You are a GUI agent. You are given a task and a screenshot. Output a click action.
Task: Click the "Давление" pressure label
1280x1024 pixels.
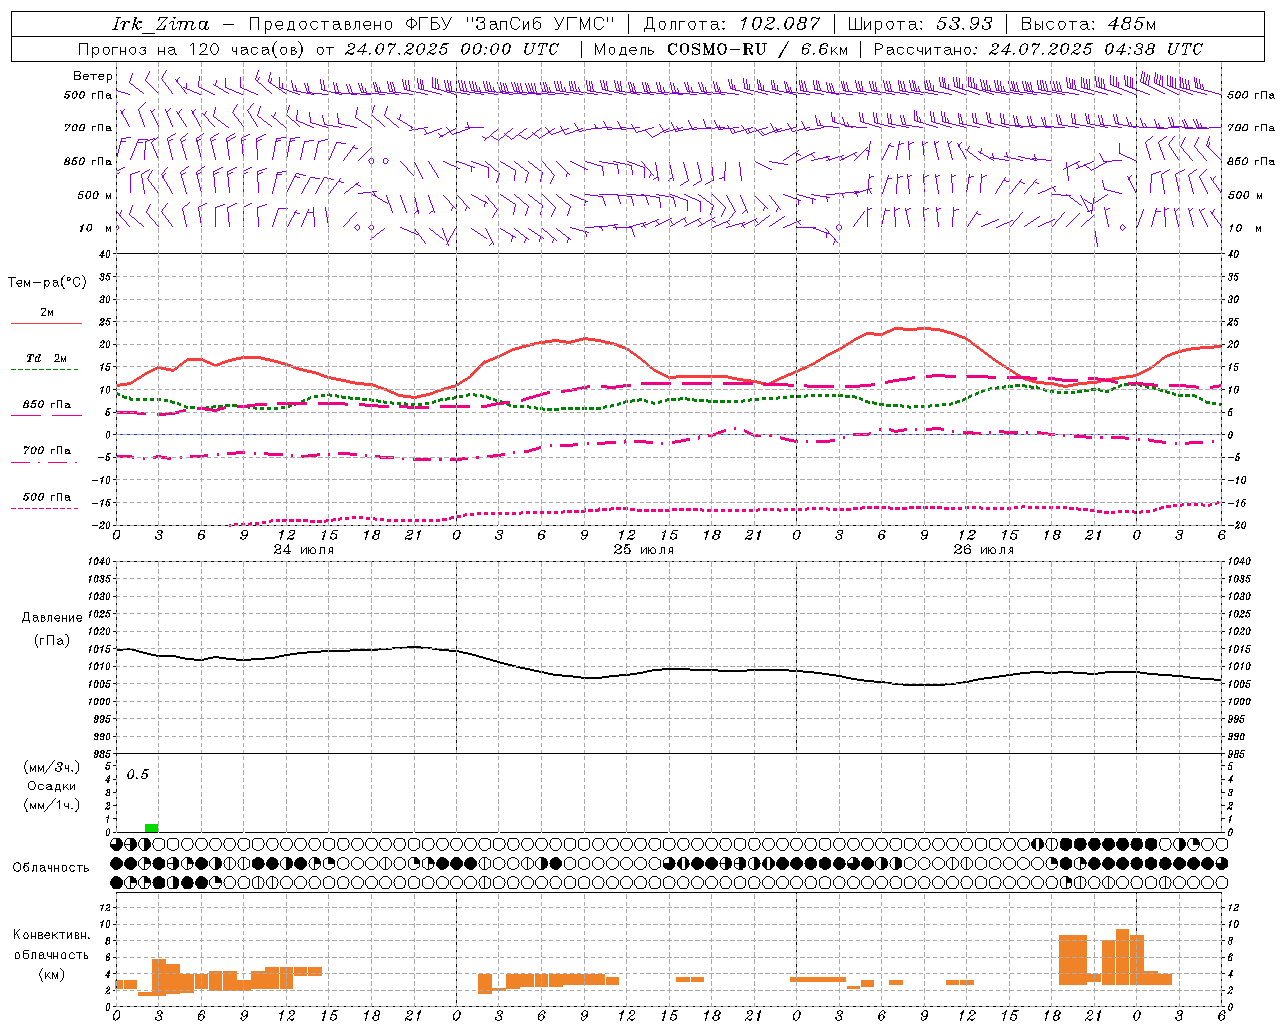pos(52,618)
